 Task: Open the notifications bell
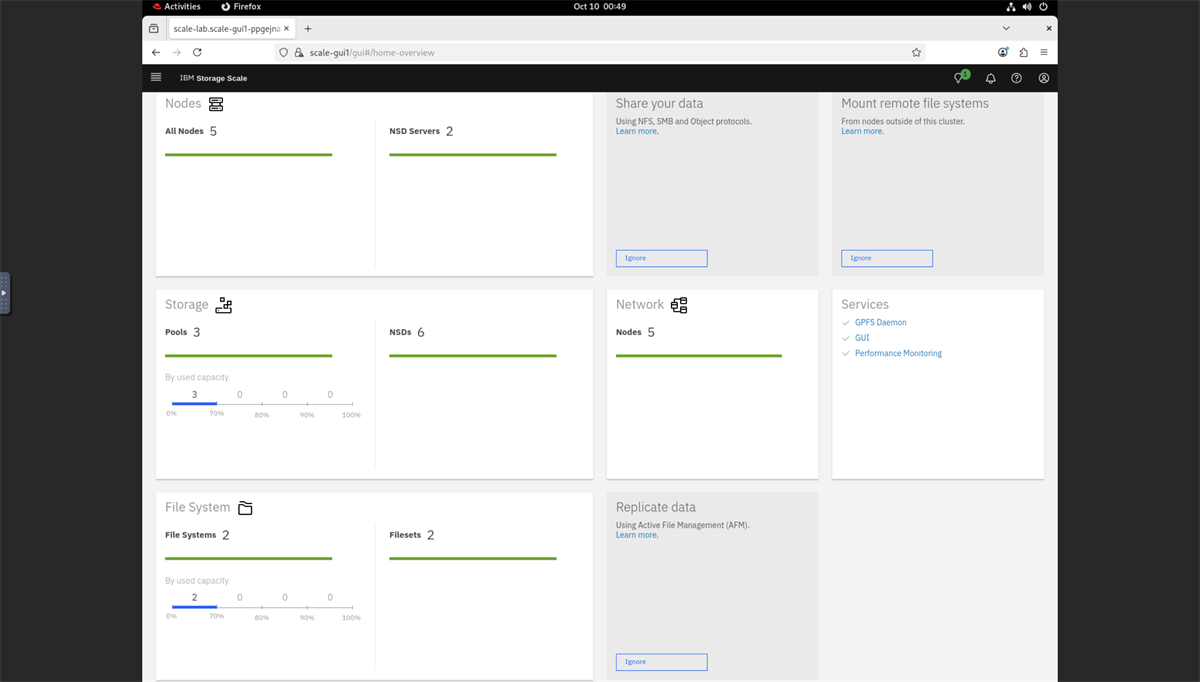coord(990,78)
